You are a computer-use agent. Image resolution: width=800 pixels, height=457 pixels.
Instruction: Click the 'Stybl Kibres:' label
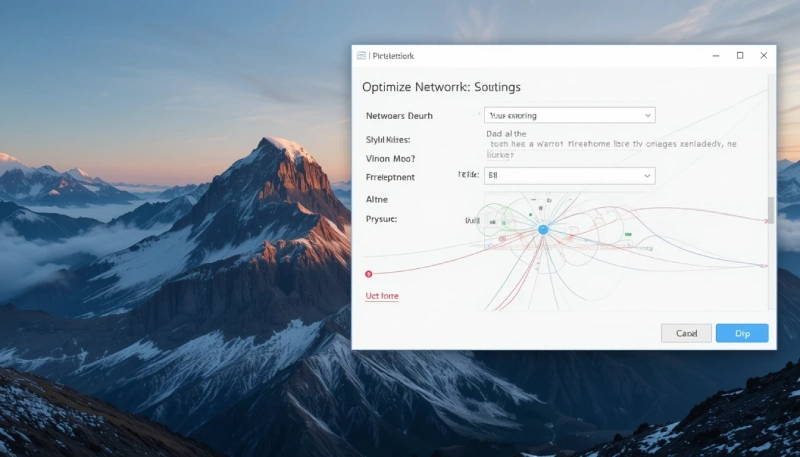coord(388,139)
